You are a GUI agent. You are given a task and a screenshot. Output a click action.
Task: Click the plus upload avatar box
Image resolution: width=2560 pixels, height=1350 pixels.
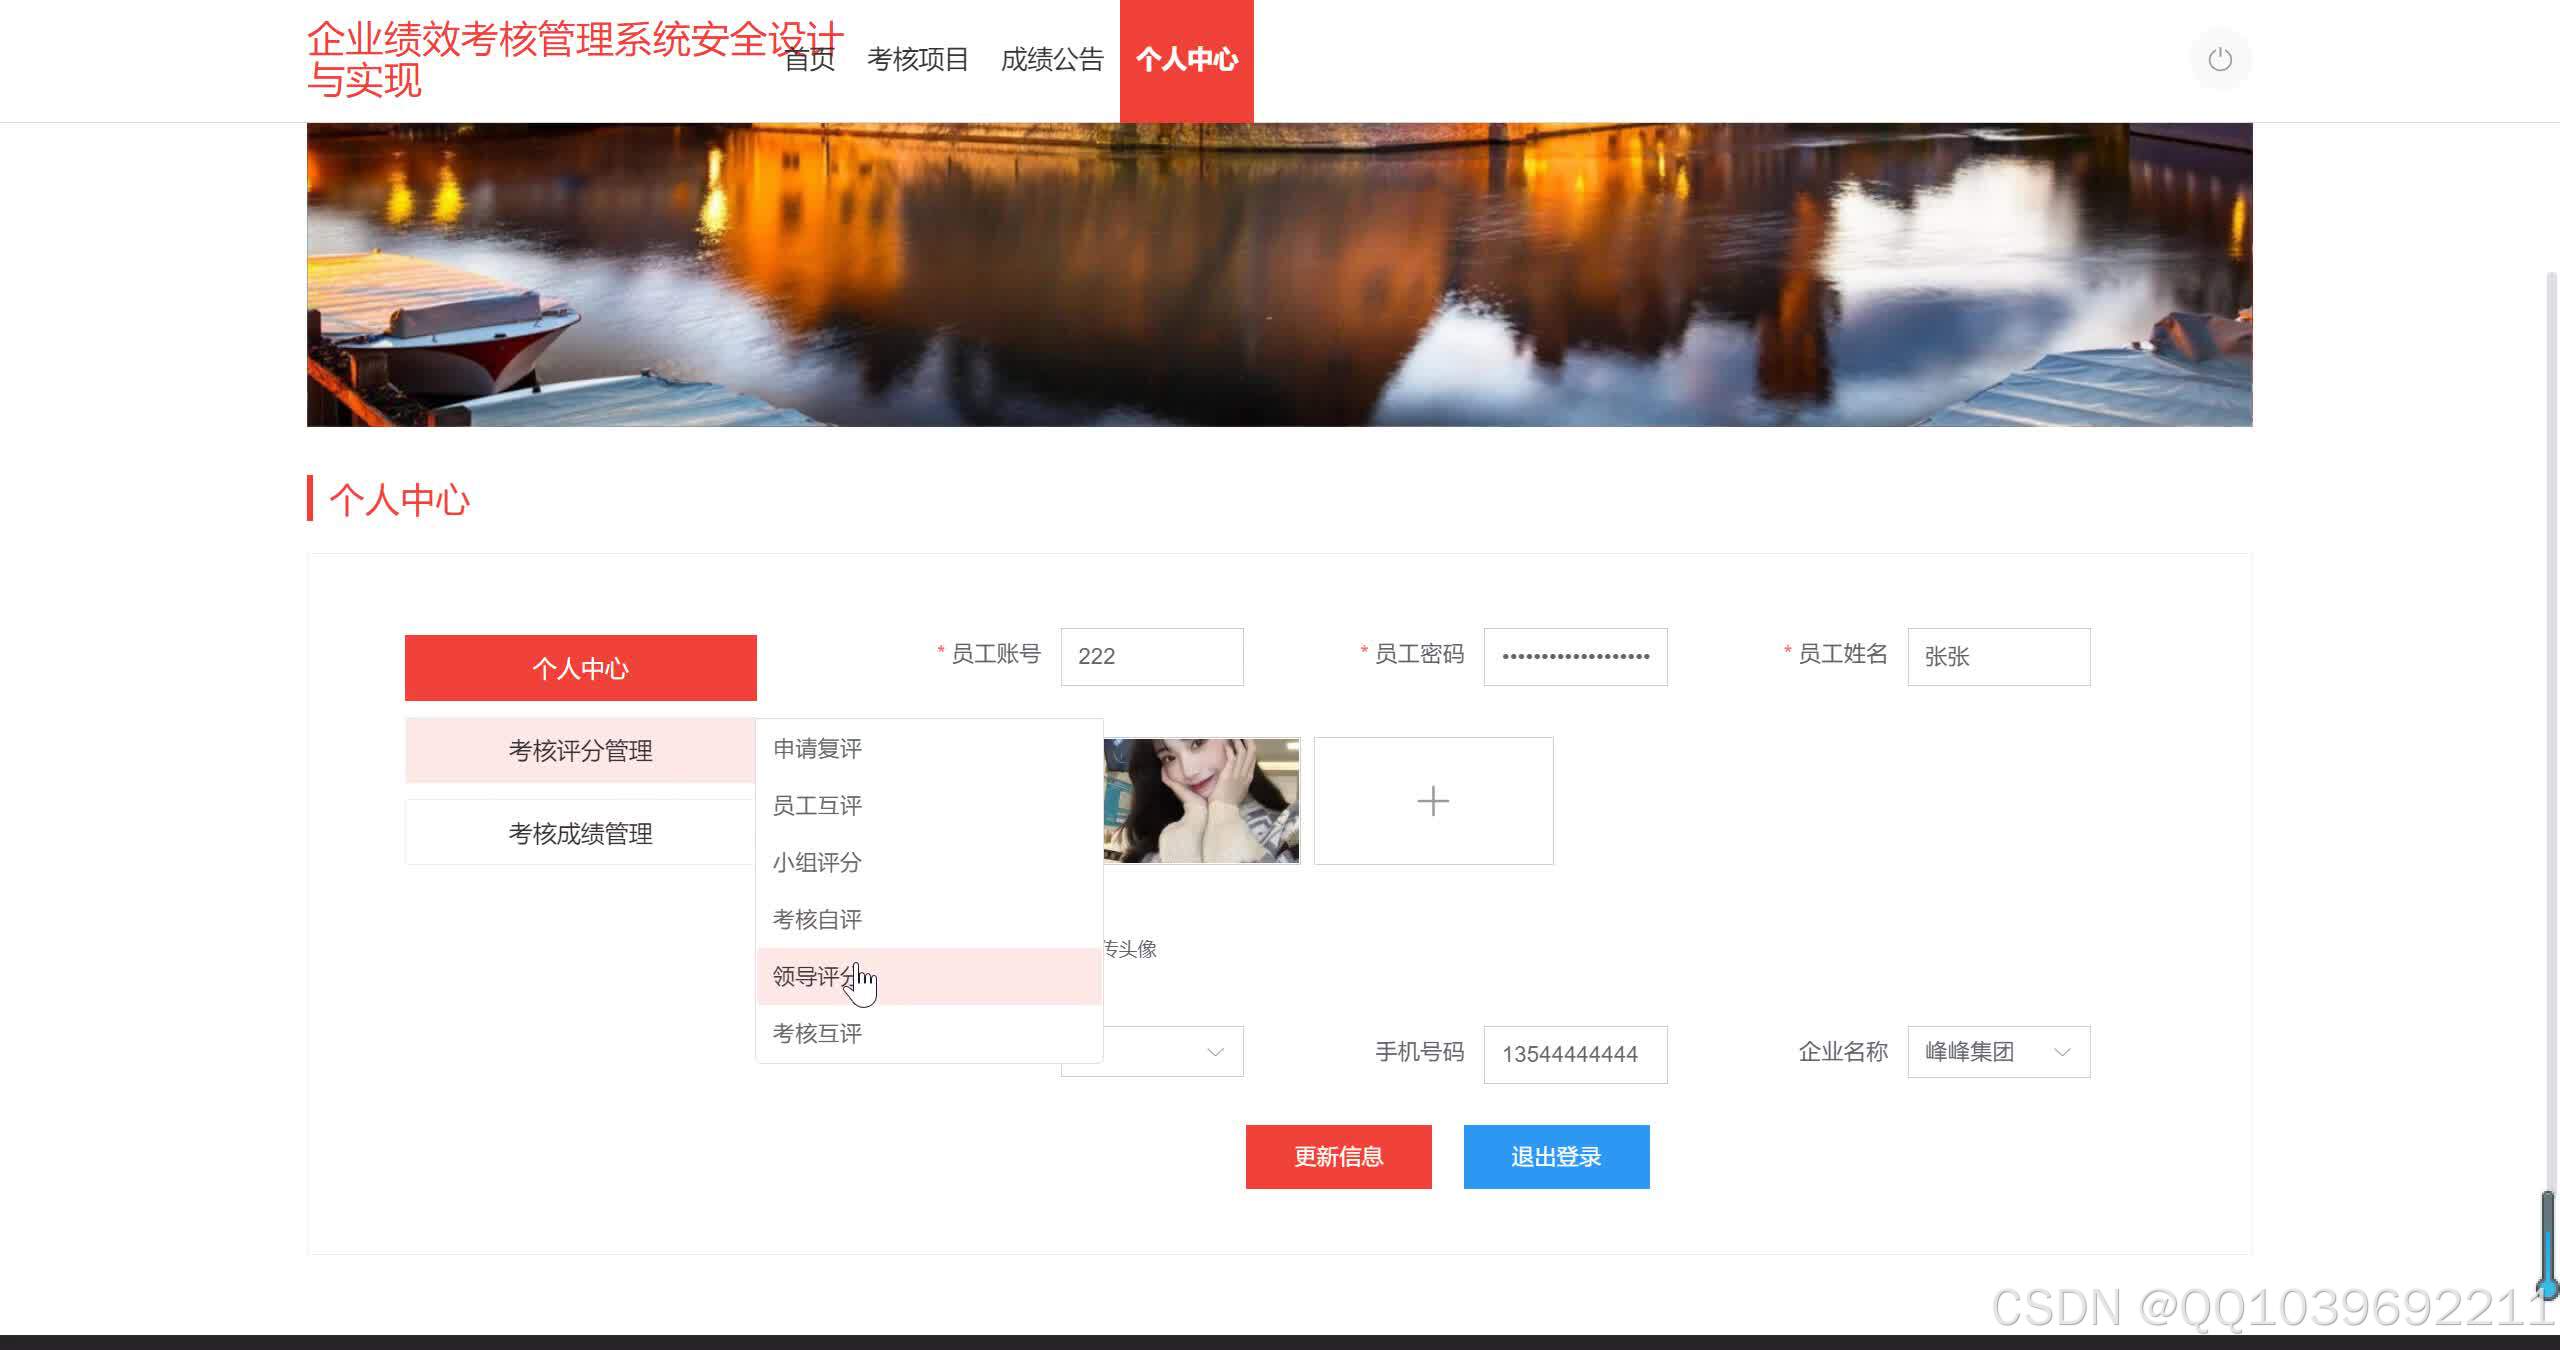[x=1432, y=801]
